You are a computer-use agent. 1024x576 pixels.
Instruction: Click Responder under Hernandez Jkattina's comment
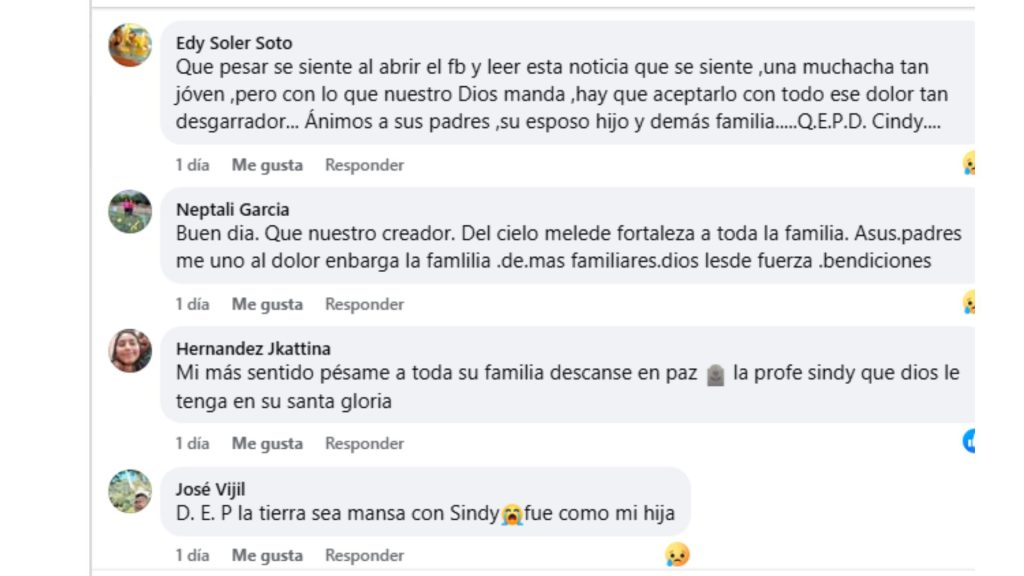pyautogui.click(x=364, y=442)
